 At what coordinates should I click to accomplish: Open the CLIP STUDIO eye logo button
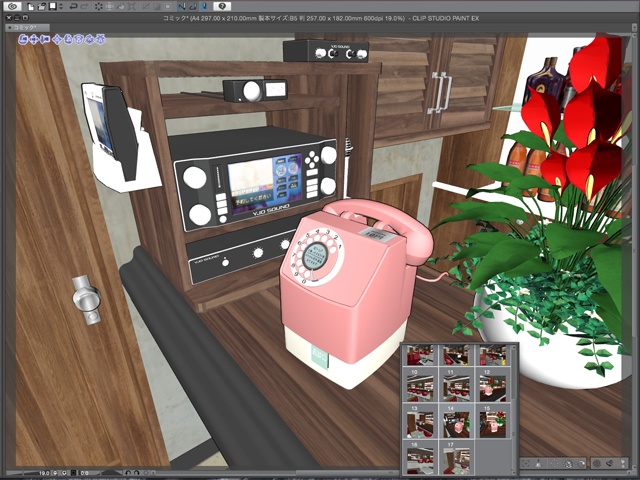tap(13, 6)
